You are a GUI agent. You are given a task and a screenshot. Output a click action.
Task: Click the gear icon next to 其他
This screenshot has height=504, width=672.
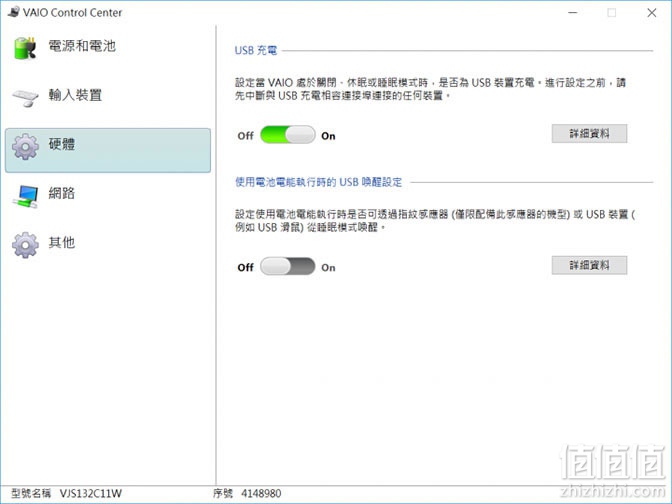[25, 245]
